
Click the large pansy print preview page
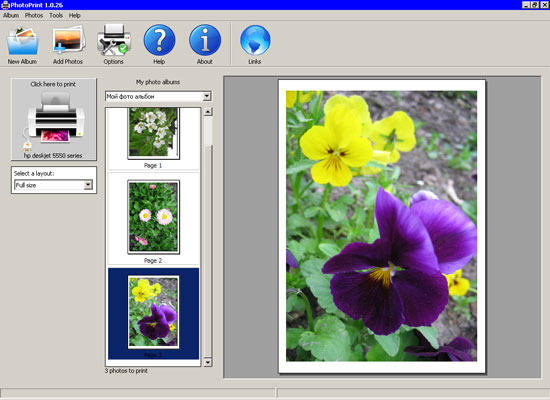click(x=382, y=226)
